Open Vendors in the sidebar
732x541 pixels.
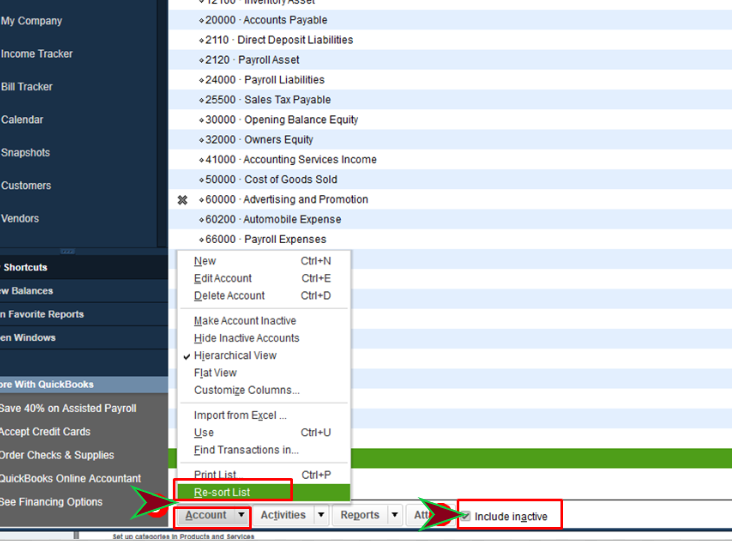tap(20, 218)
